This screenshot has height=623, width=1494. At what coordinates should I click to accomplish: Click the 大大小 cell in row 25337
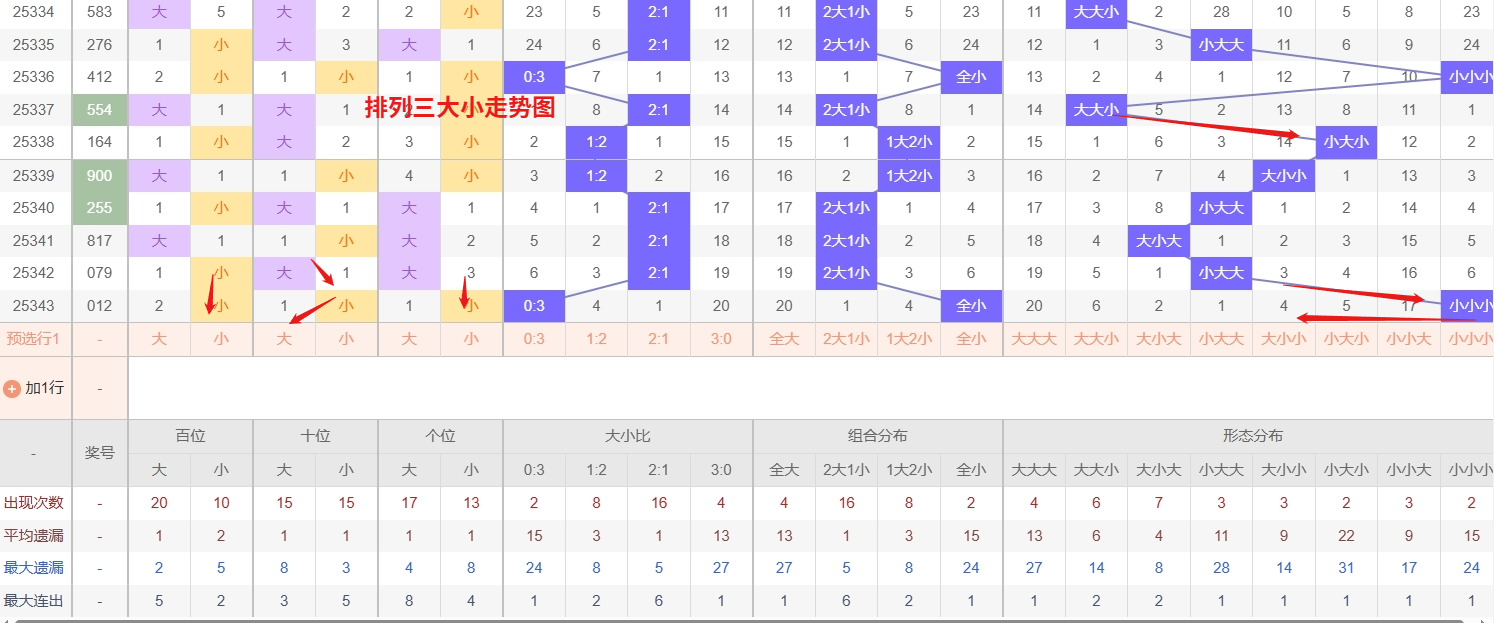pyautogui.click(x=1096, y=110)
